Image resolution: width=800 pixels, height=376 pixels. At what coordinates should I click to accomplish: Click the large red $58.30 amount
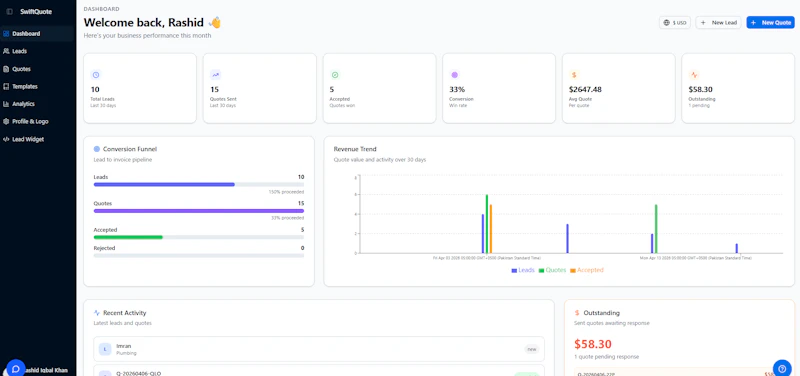click(x=593, y=344)
